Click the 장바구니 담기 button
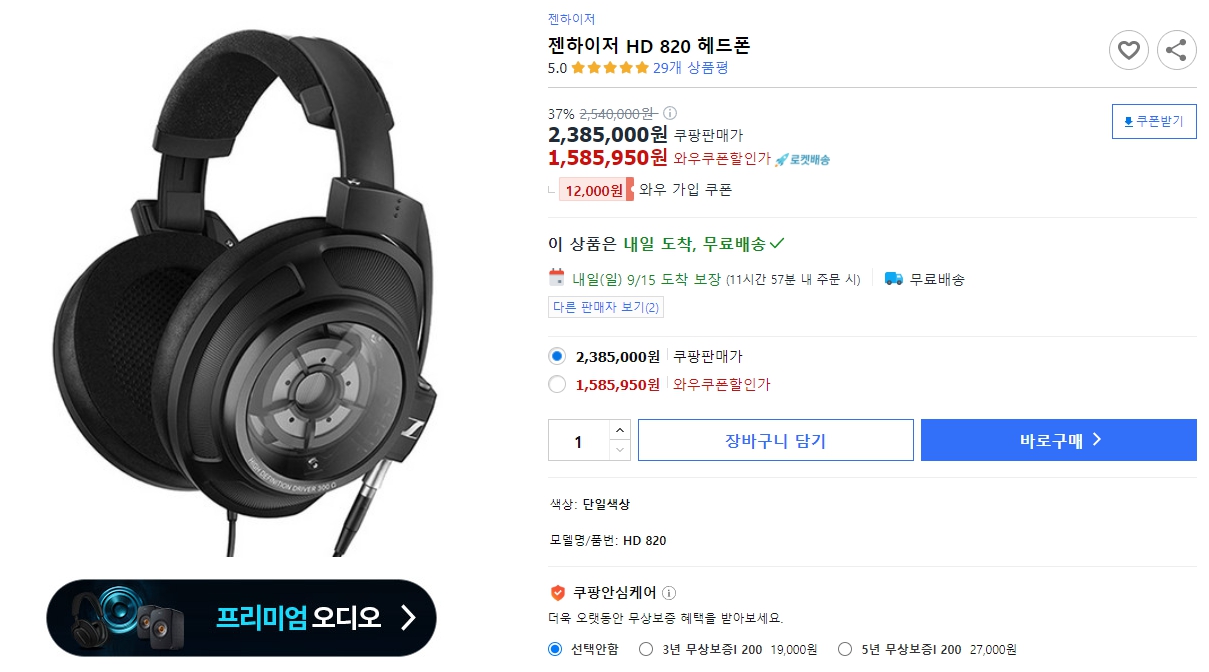This screenshot has width=1209, height=672. tap(775, 439)
